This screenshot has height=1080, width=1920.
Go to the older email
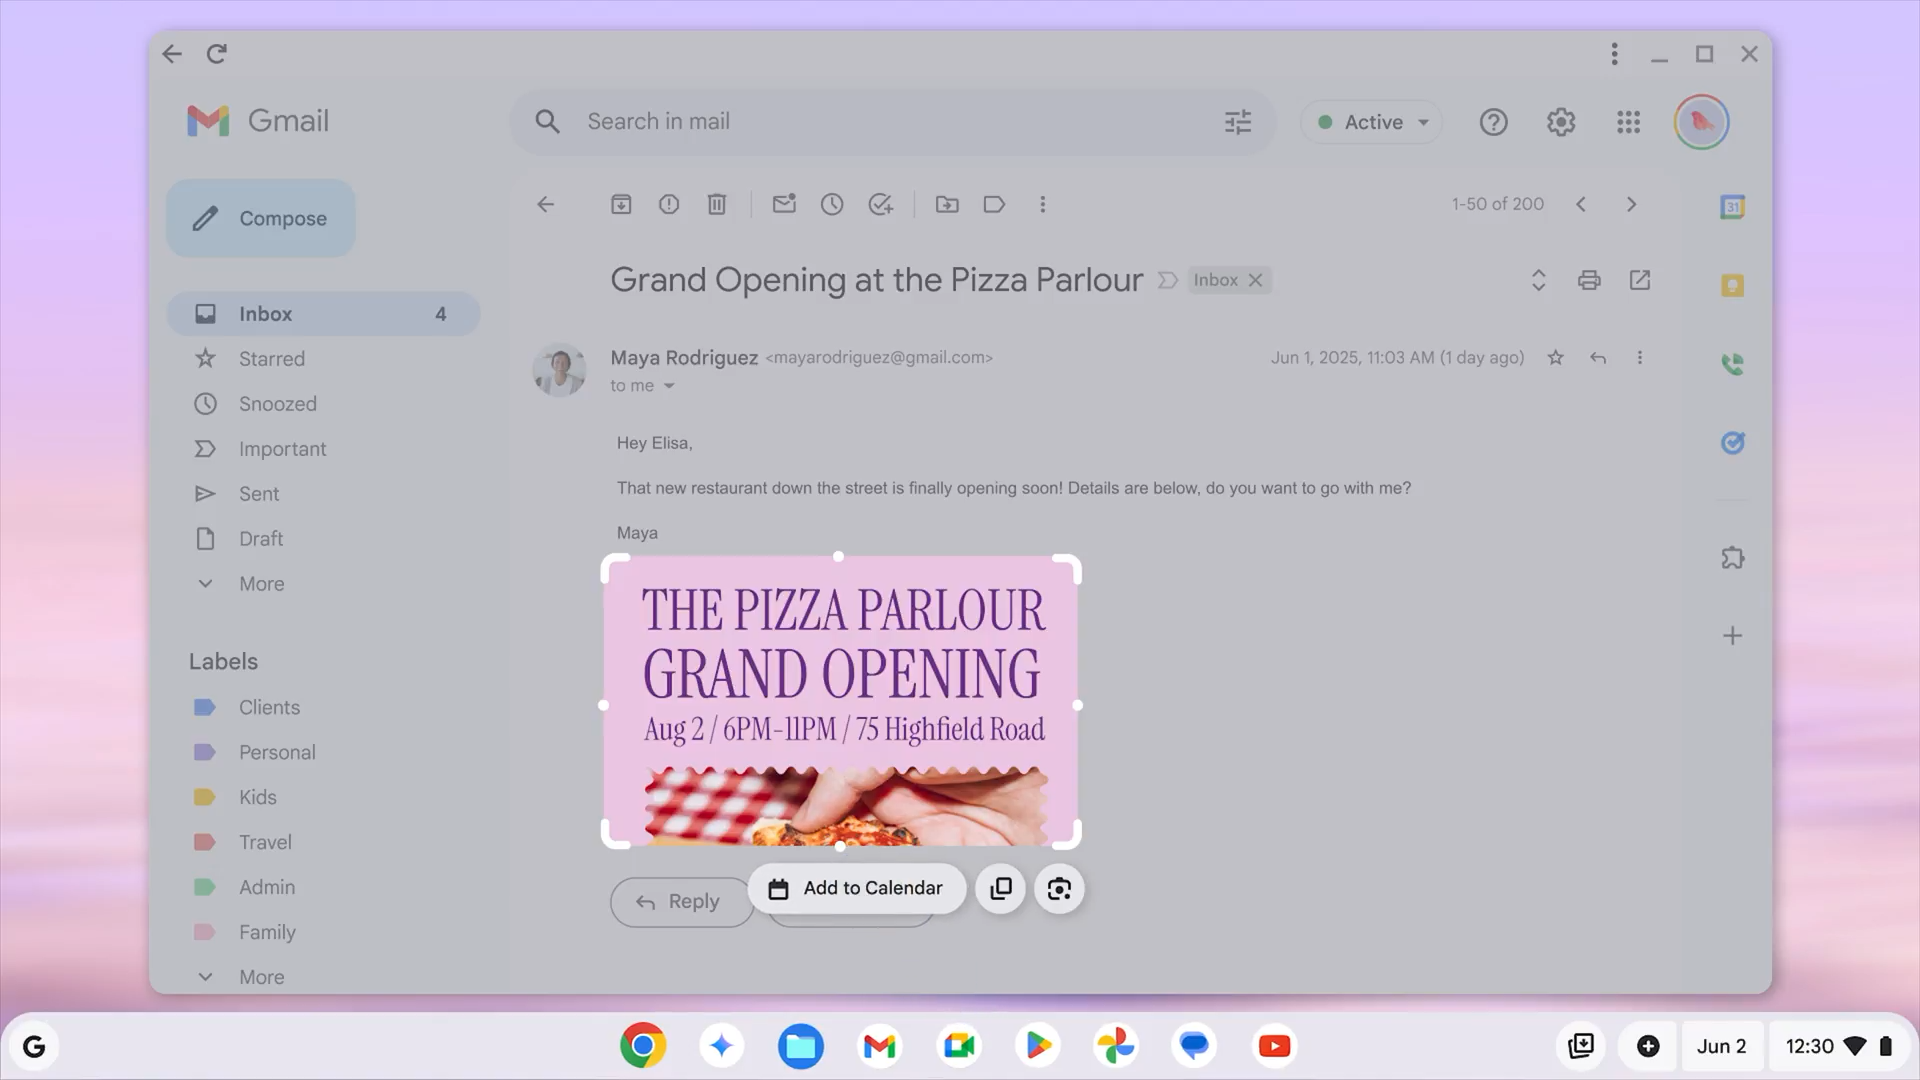click(1631, 204)
